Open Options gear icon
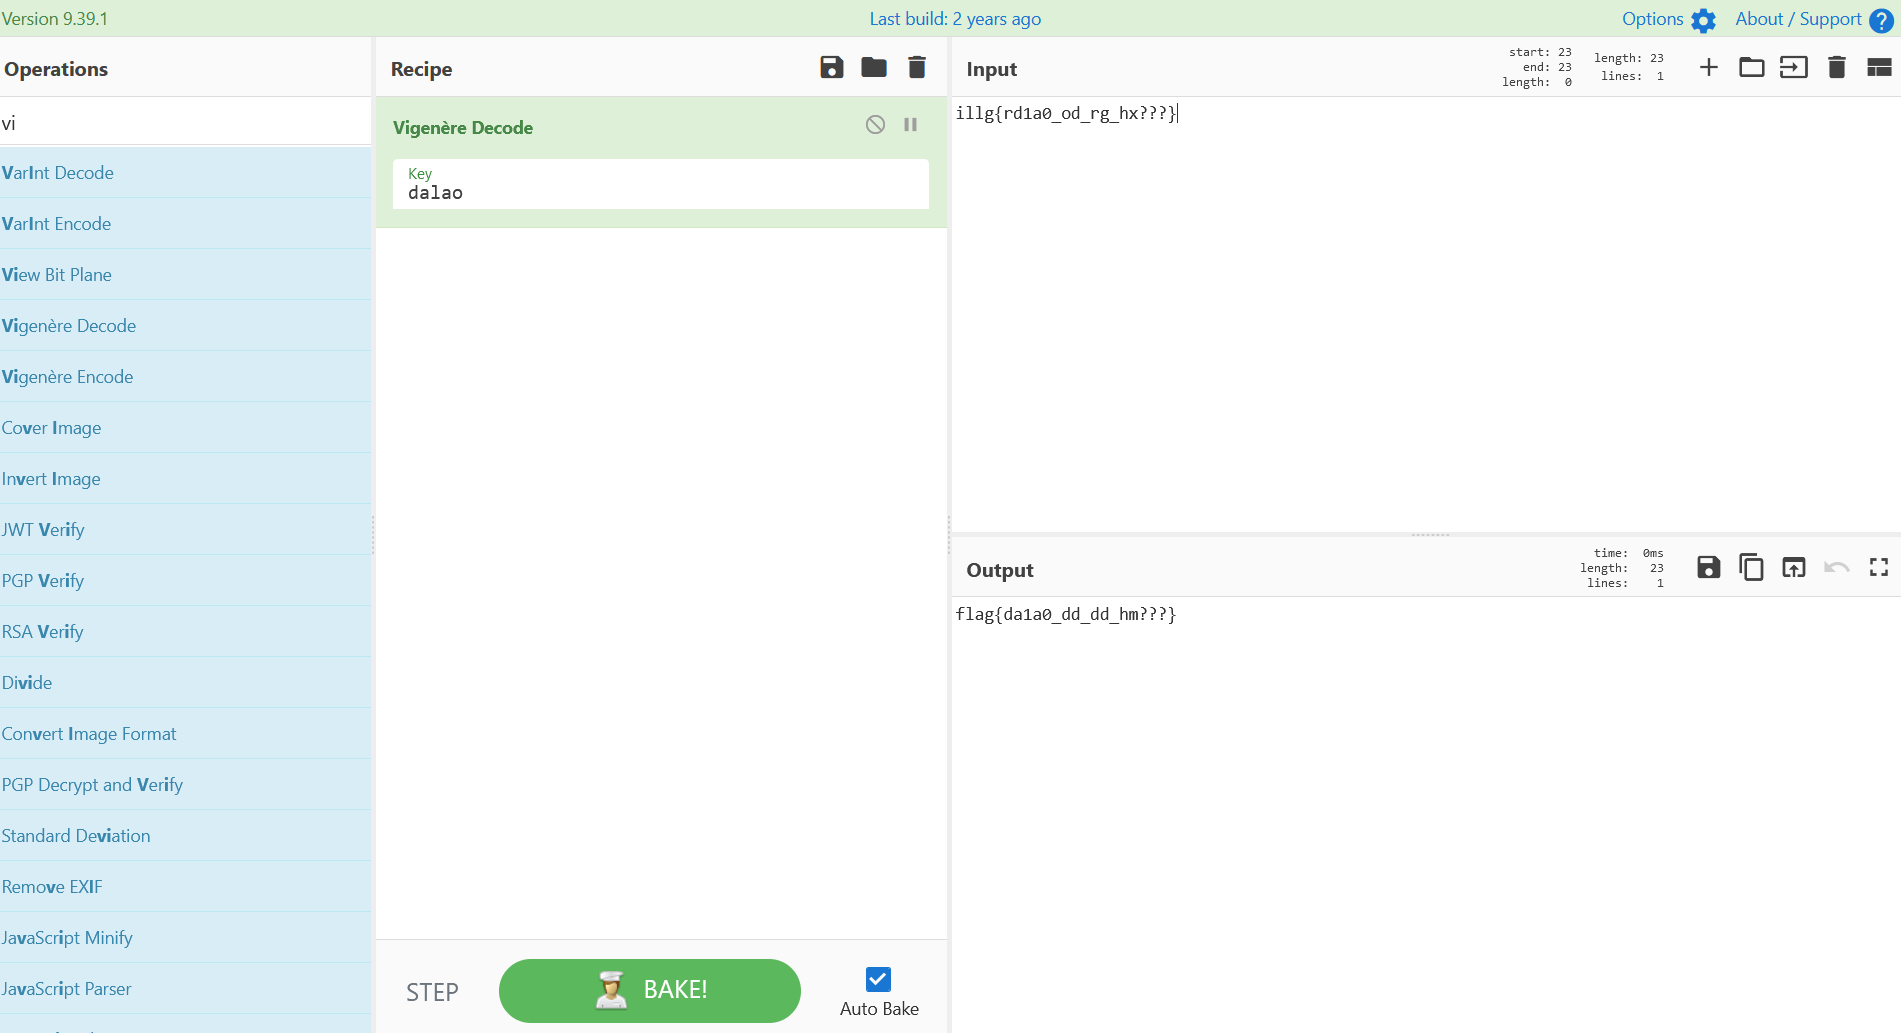The image size is (1901, 1033). pos(1704,20)
